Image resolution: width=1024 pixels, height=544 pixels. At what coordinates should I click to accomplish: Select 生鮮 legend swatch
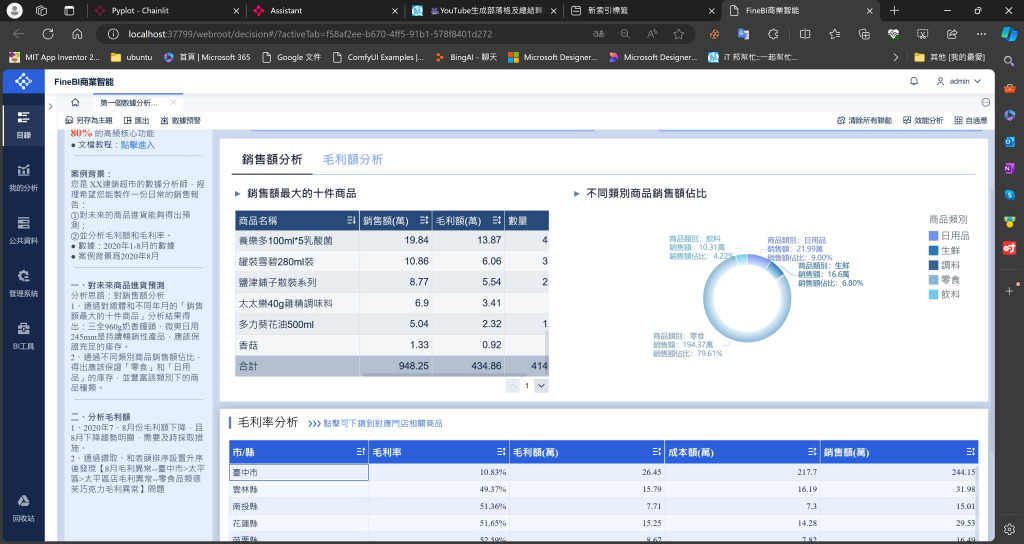pyautogui.click(x=933, y=251)
